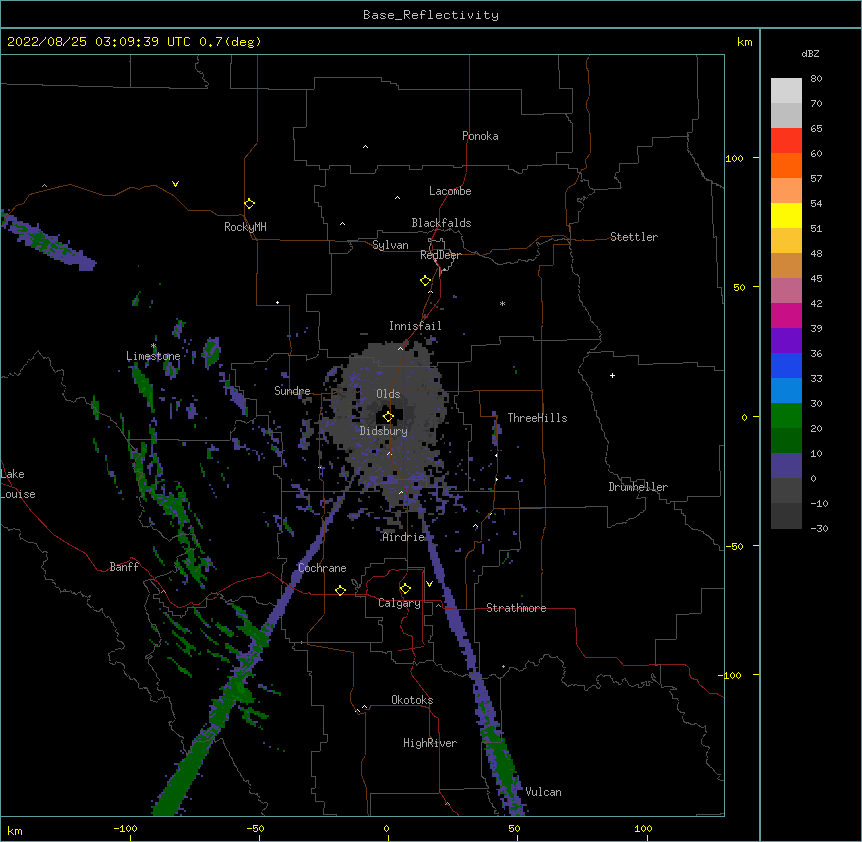Click the dBZ legend heading

coord(810,54)
